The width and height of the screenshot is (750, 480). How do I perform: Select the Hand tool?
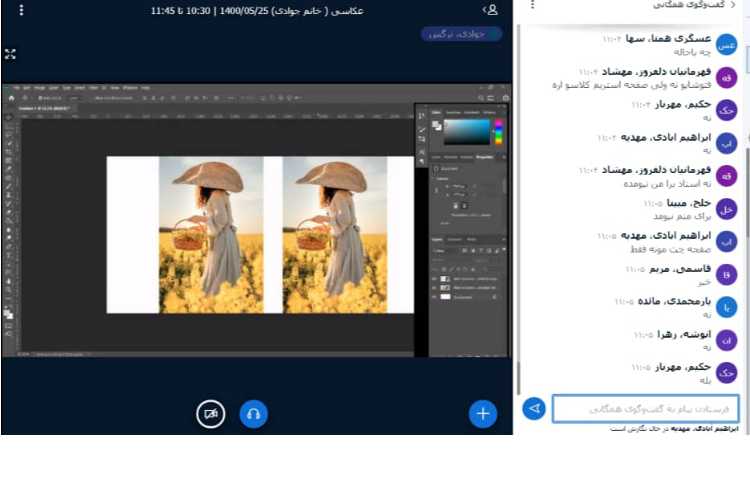pos(9,281)
